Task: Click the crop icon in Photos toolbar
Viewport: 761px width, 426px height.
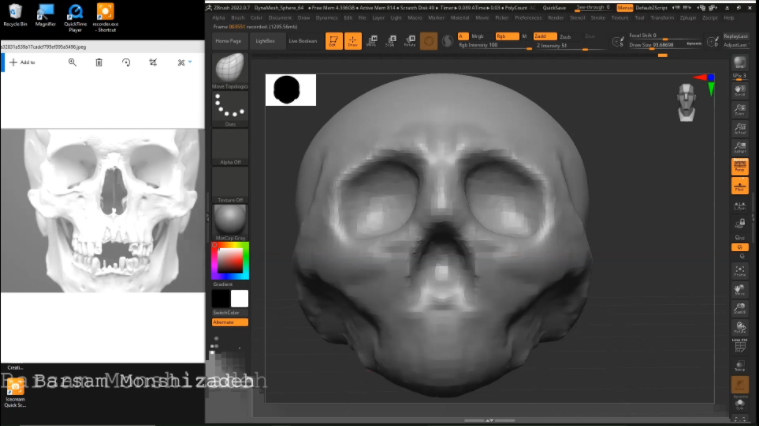Action: [x=153, y=62]
